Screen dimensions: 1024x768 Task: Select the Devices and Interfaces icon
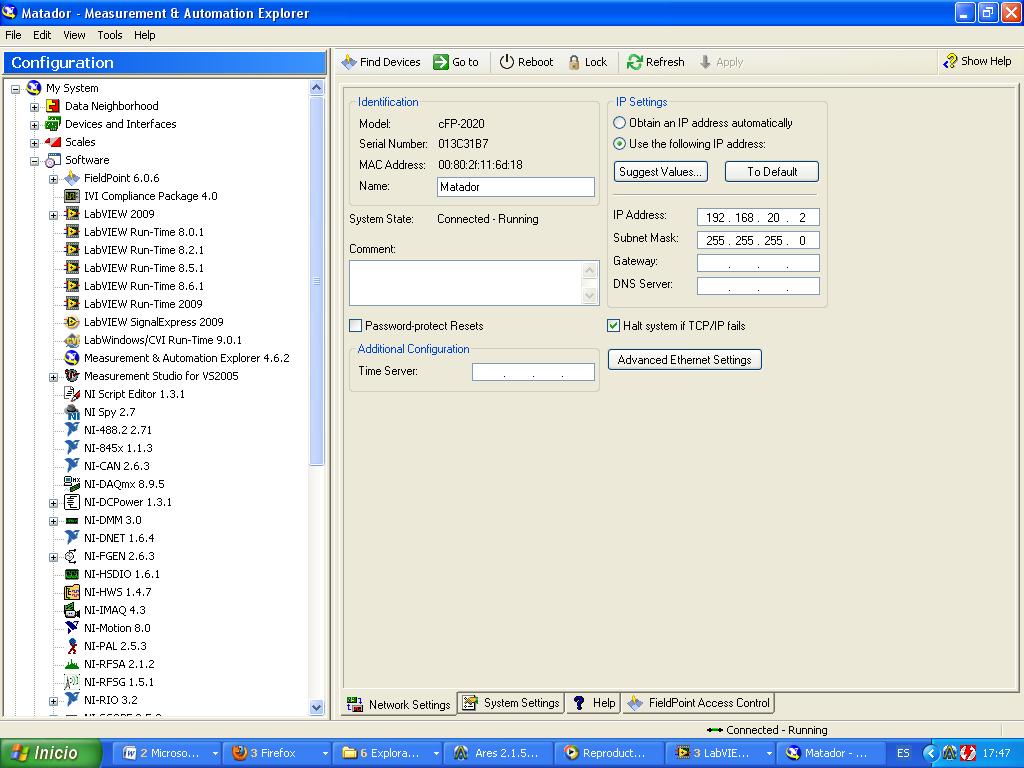(x=53, y=123)
